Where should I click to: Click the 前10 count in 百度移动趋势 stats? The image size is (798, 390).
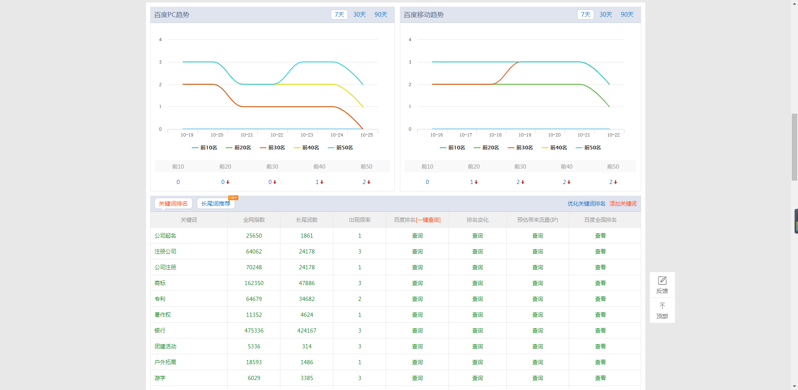(427, 182)
